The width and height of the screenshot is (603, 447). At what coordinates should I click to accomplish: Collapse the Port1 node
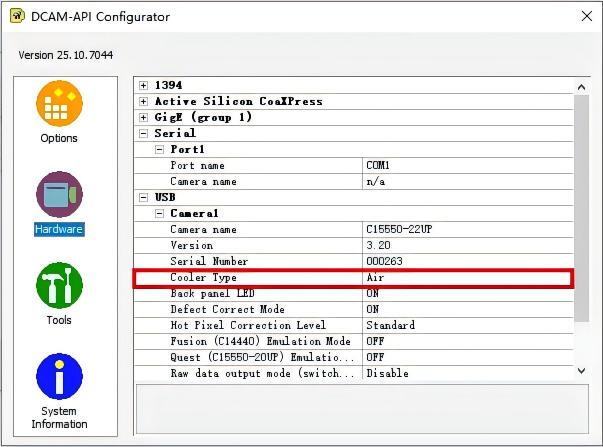(159, 150)
